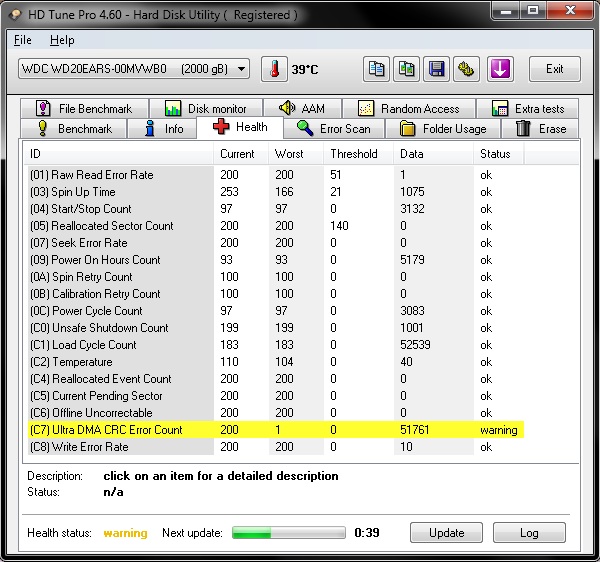Go to the Benchmark tab
Viewport: 600px width, 562px height.
[74, 129]
